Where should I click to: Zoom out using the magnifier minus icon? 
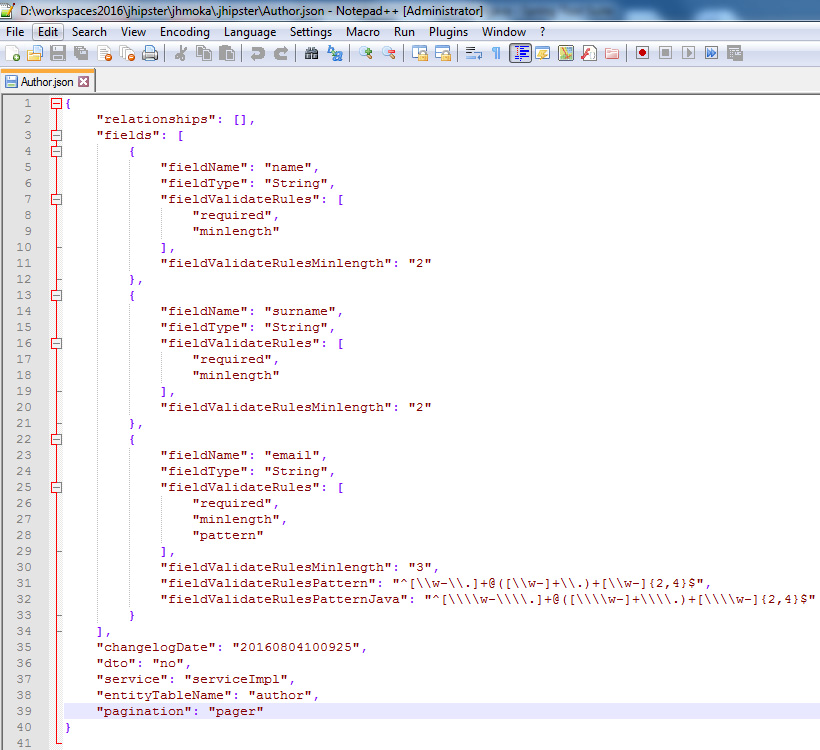389,53
